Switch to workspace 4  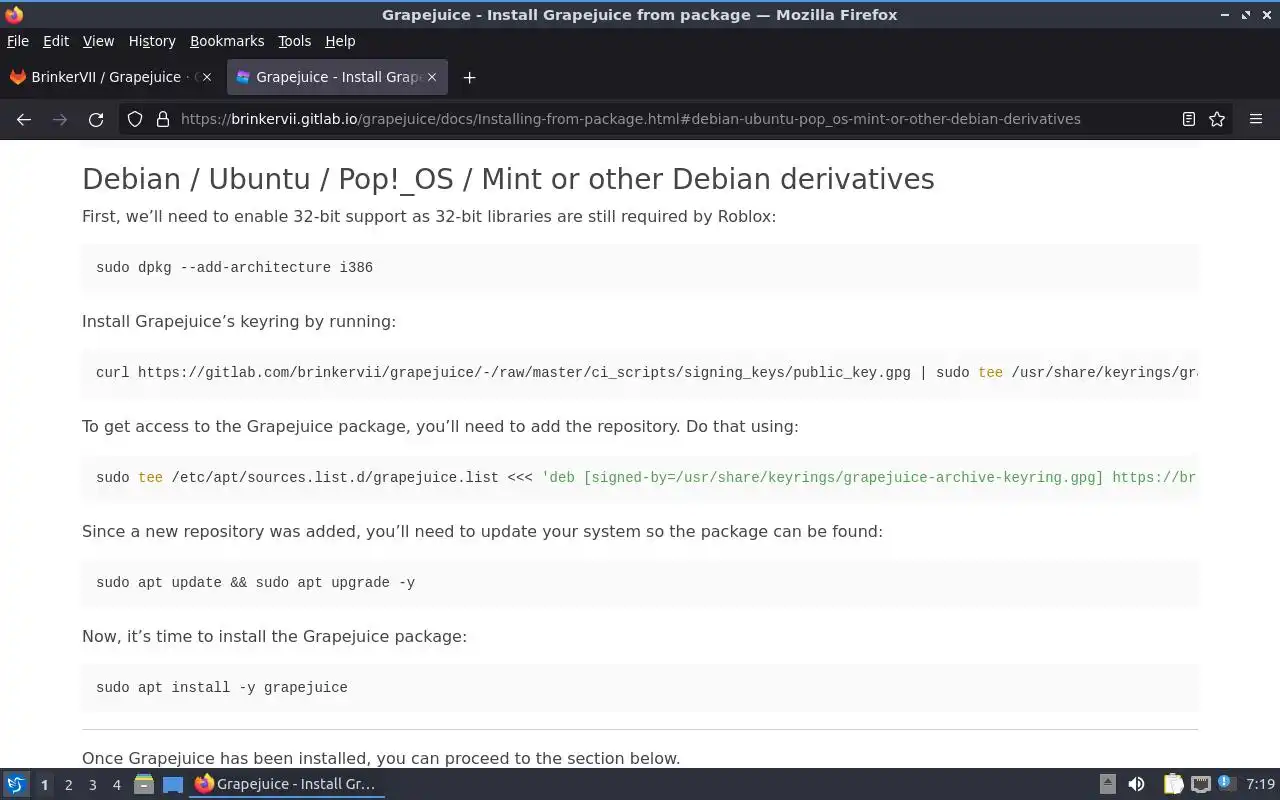[x=116, y=785]
